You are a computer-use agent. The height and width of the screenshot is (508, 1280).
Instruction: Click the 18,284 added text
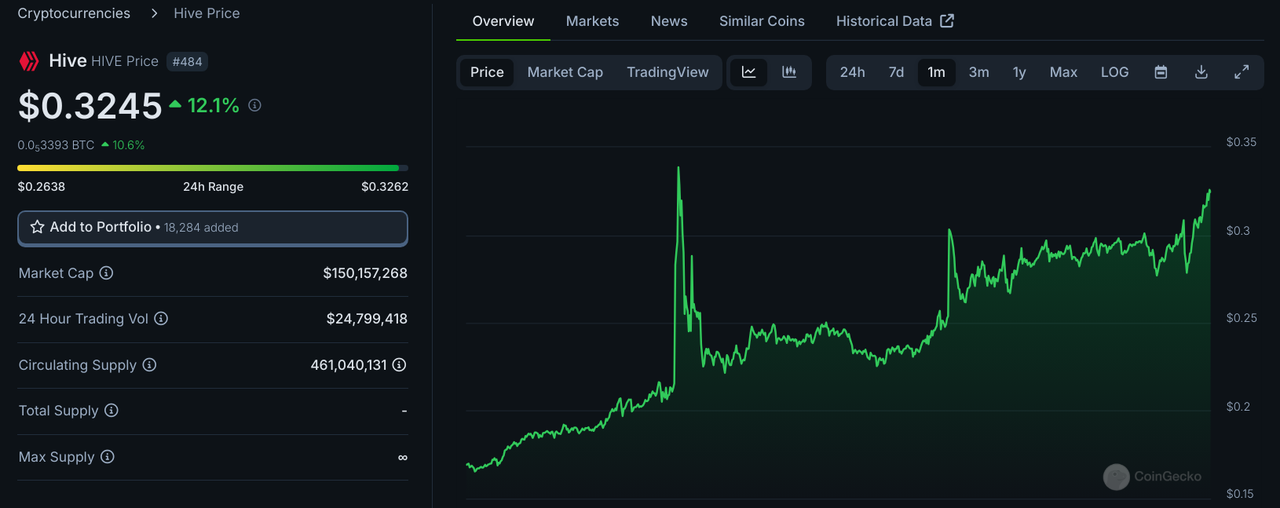click(x=201, y=228)
